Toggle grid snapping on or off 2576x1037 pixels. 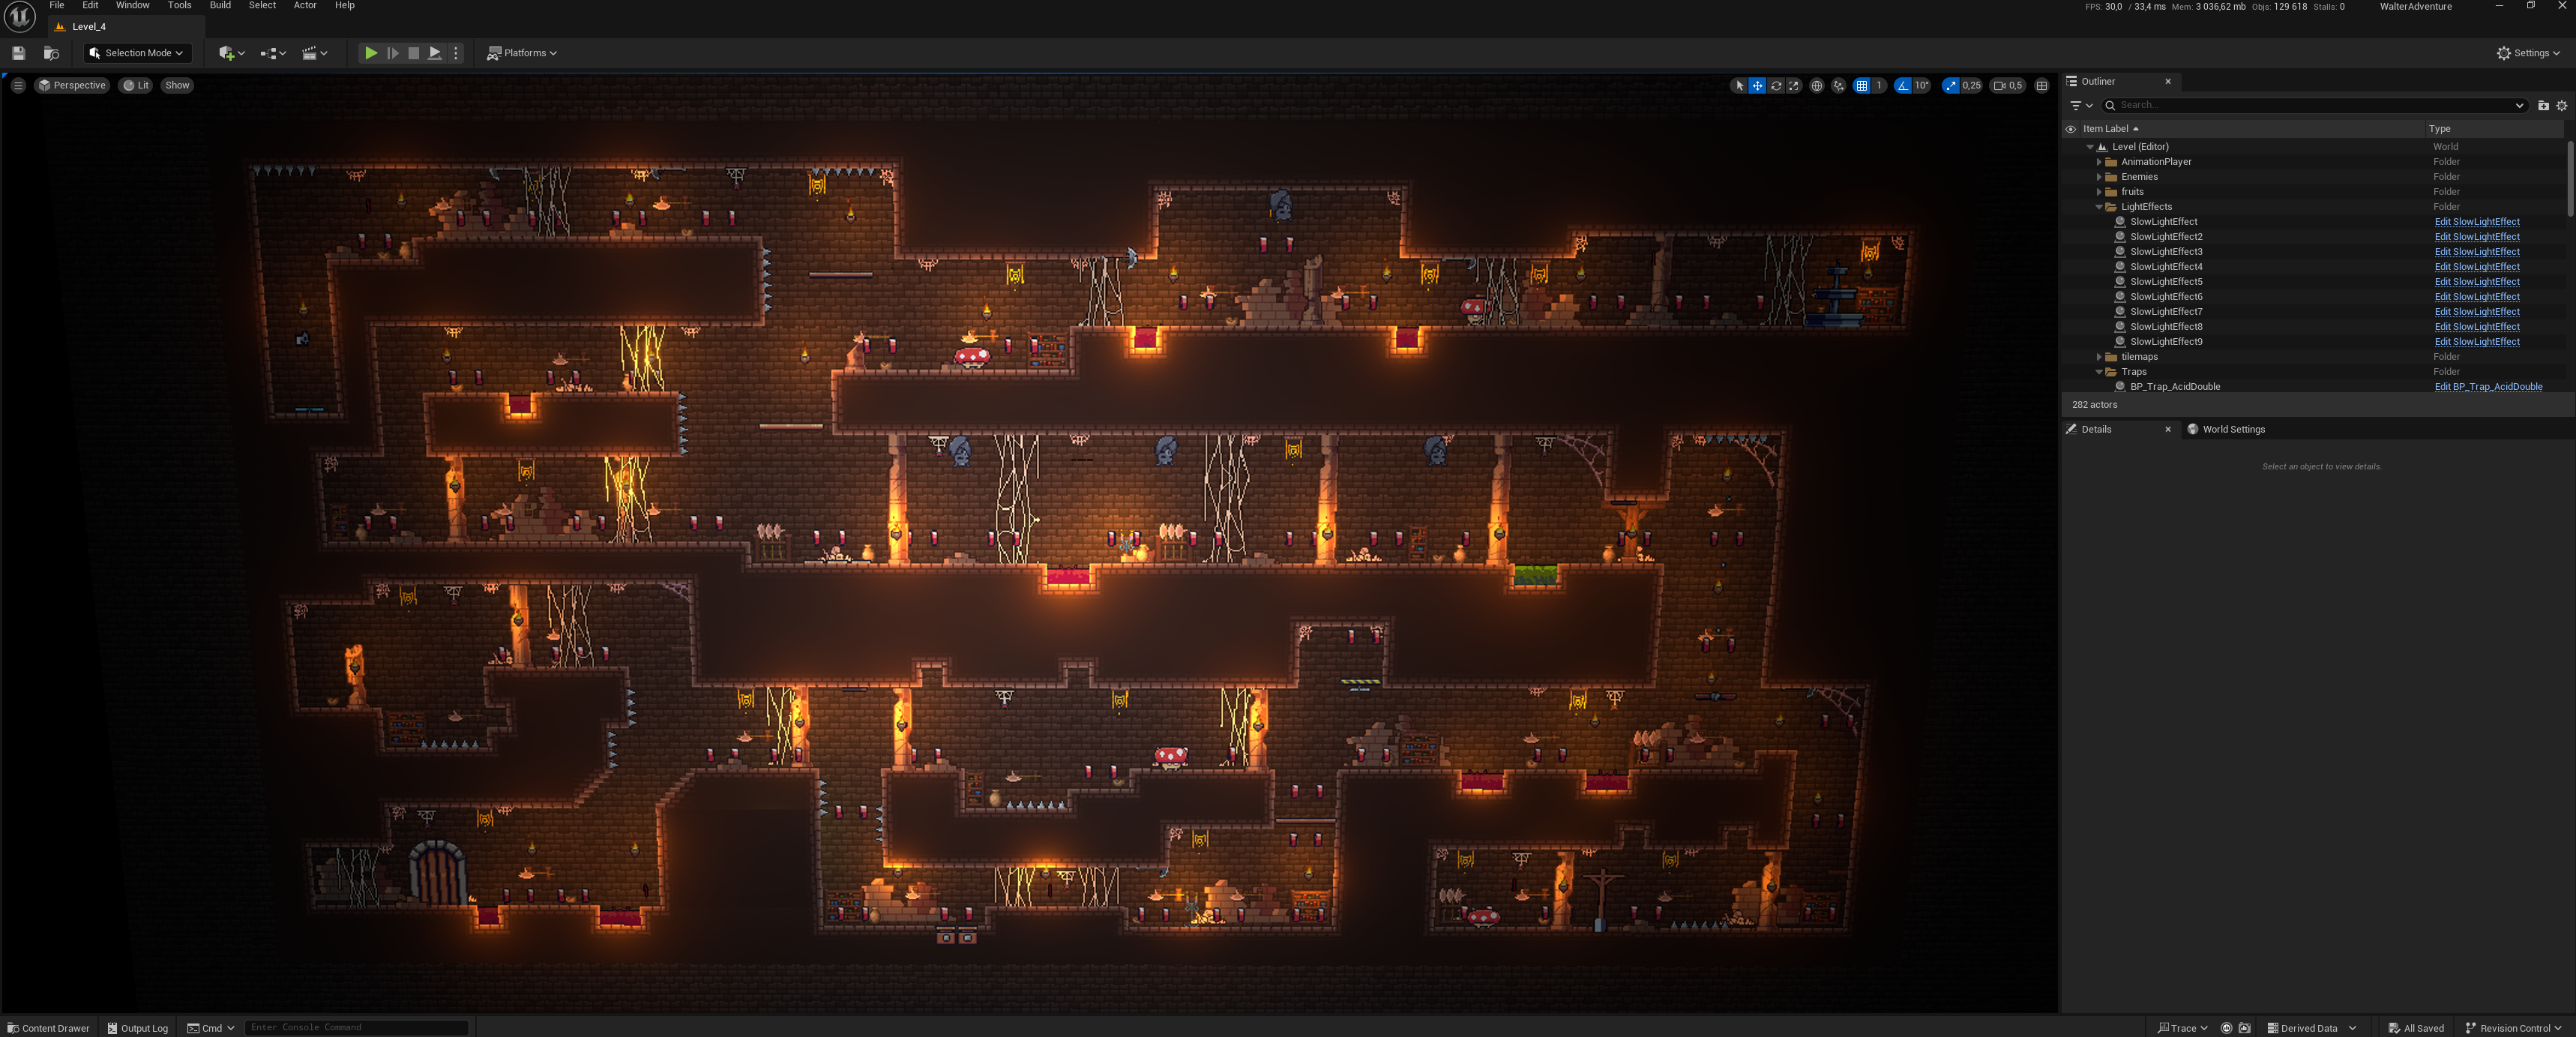coord(1861,86)
